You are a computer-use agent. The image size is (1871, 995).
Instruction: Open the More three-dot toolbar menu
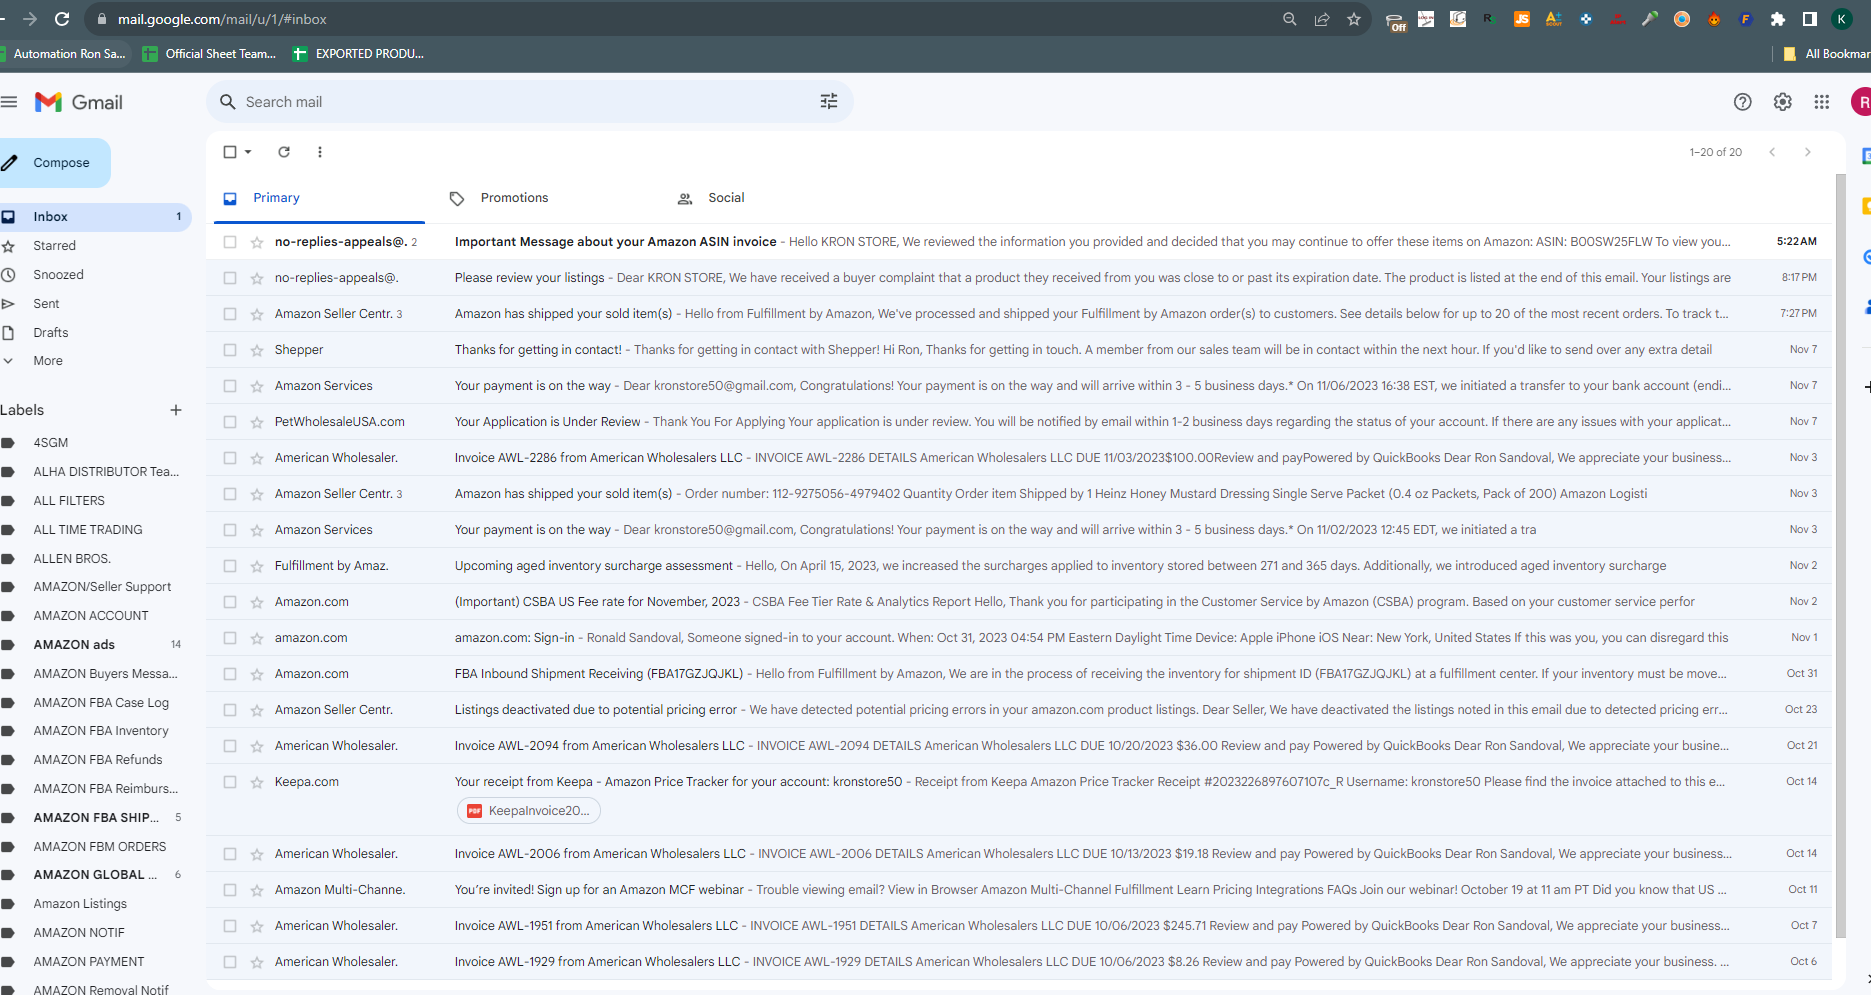tap(320, 152)
